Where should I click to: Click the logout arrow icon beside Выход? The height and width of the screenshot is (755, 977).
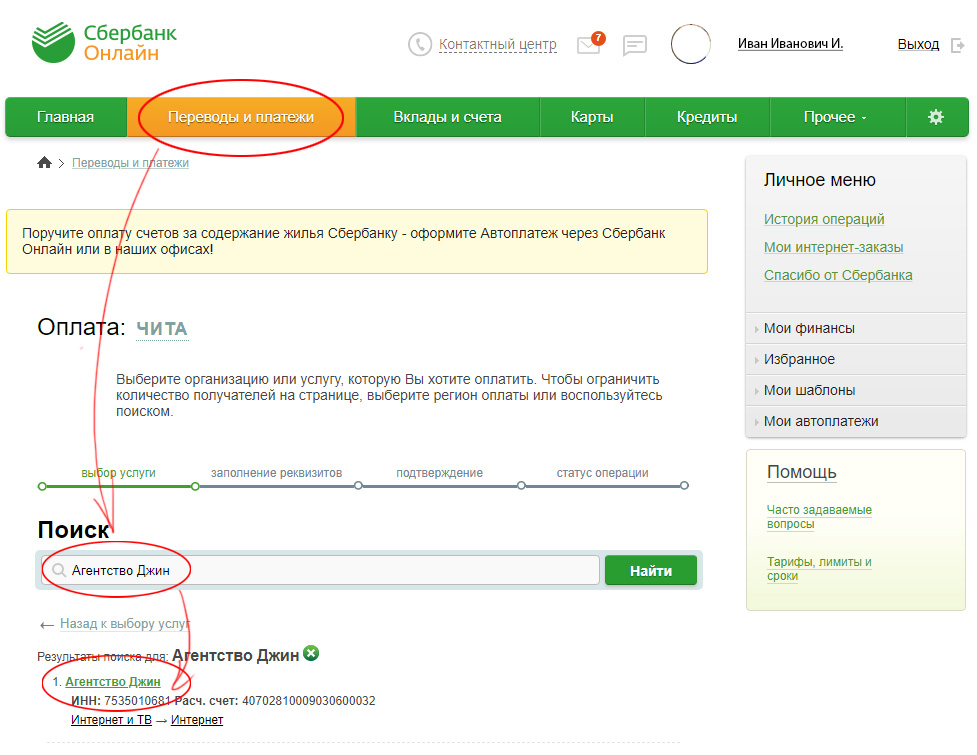coord(958,45)
